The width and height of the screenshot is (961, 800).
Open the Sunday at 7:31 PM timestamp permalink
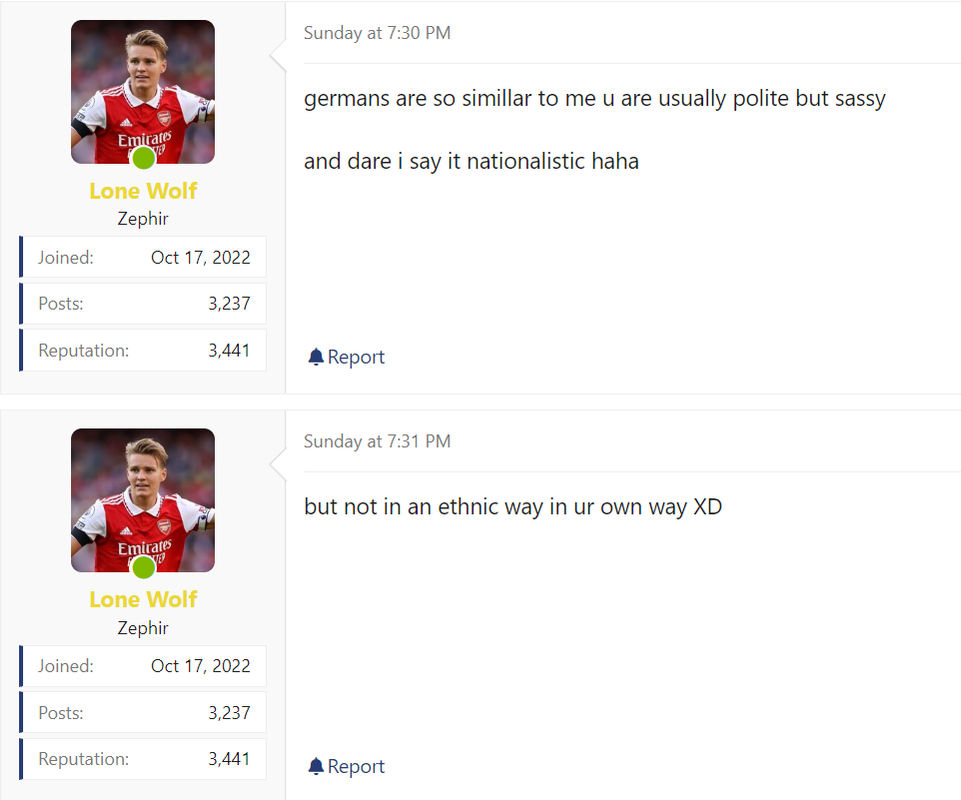point(377,441)
